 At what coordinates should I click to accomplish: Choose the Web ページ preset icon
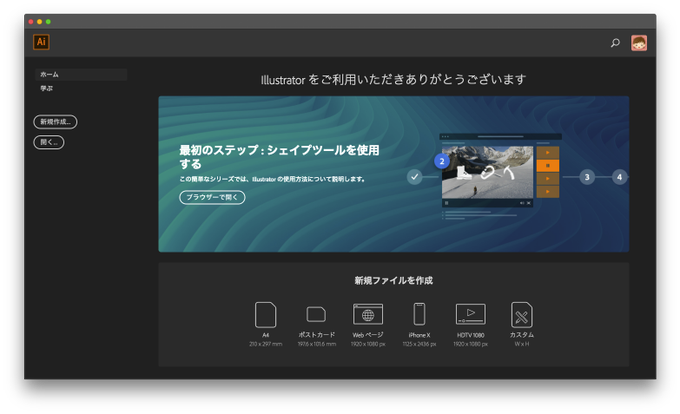click(x=368, y=314)
